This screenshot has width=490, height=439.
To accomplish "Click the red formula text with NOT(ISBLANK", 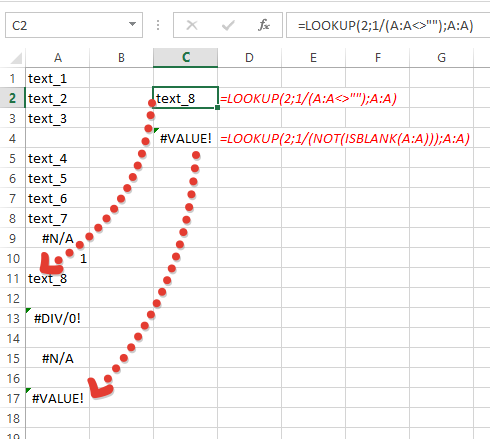I will 345,138.
